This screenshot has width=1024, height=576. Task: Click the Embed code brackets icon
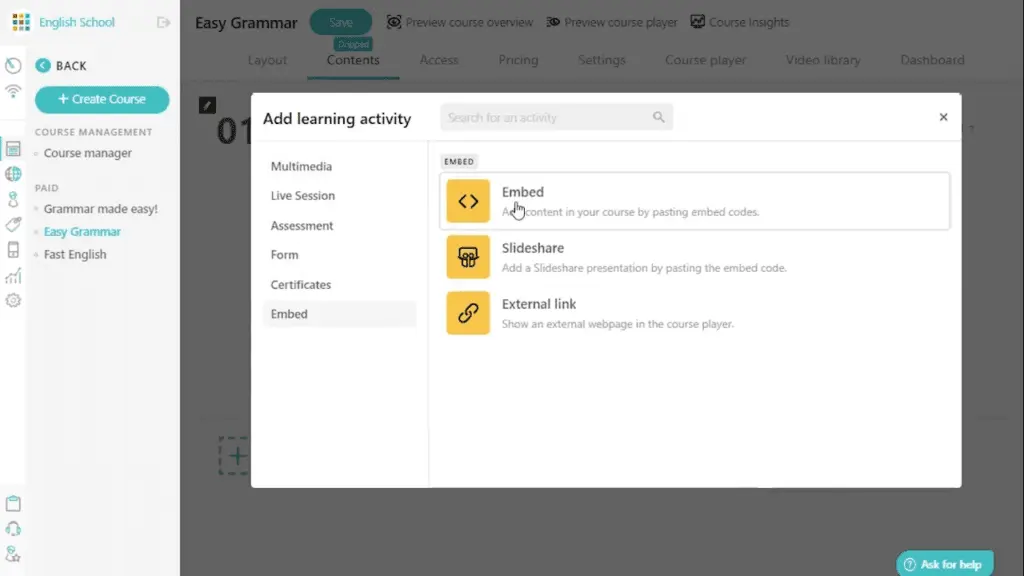click(x=468, y=201)
